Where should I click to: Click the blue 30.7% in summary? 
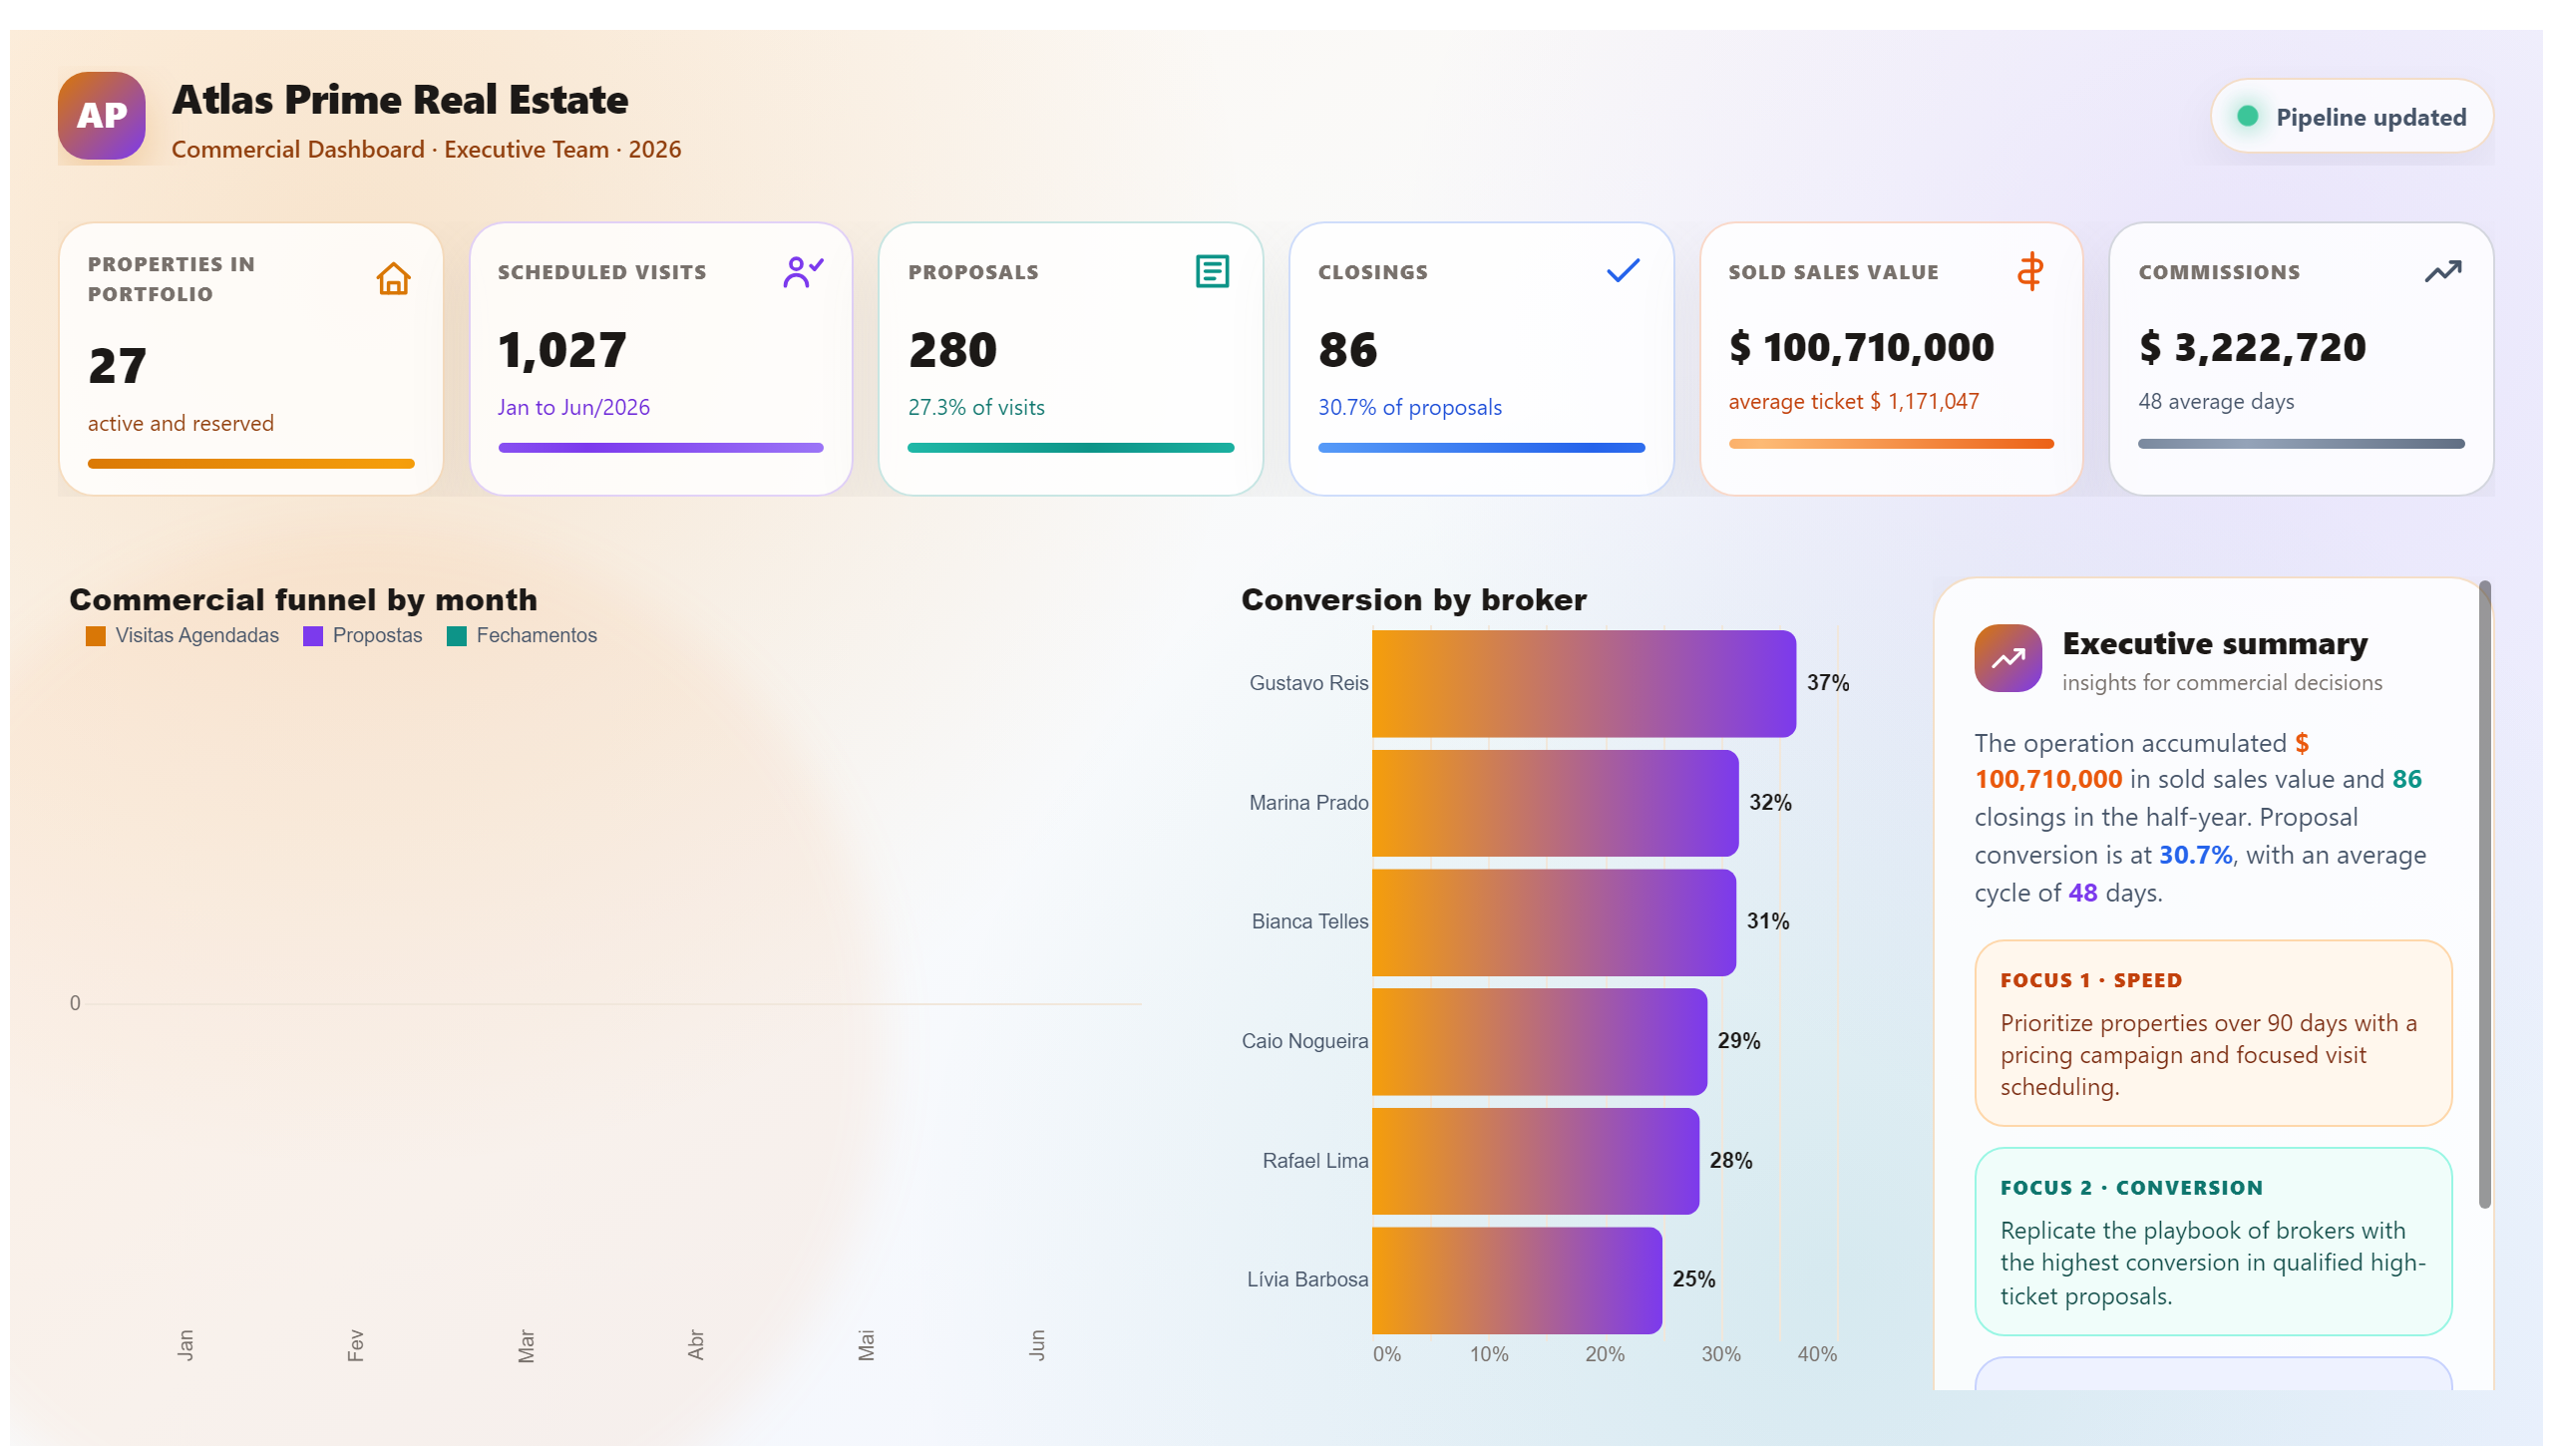pyautogui.click(x=2194, y=856)
